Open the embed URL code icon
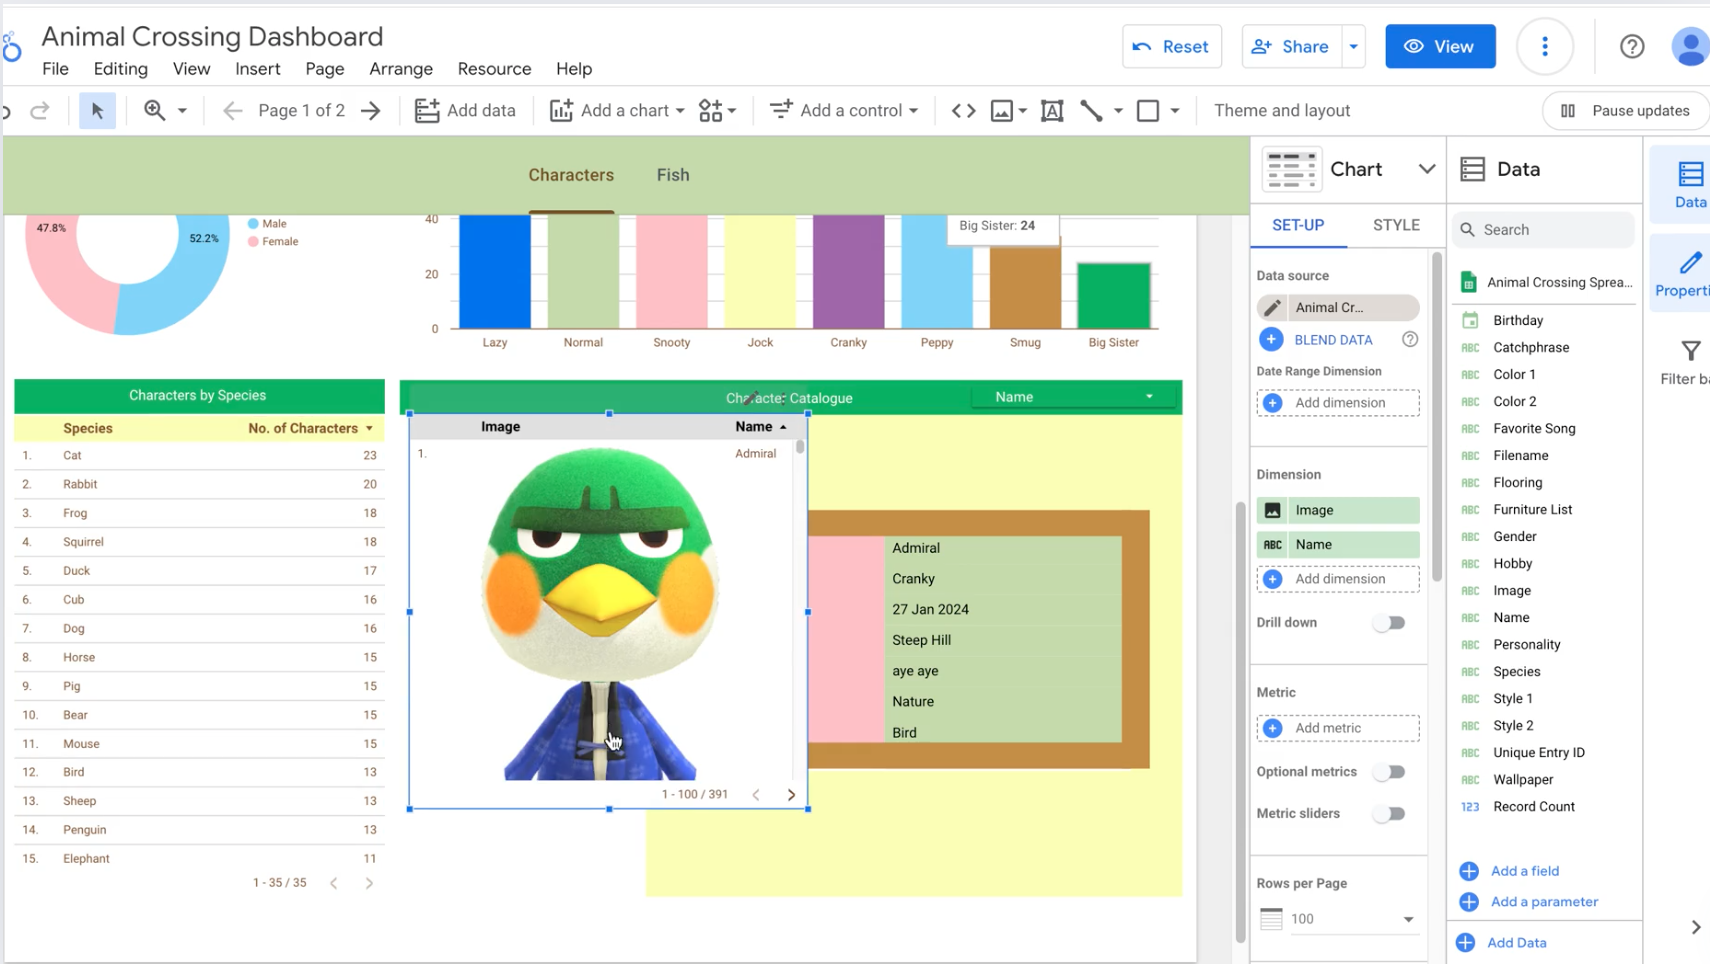Screen dimensions: 1710x964 (963, 110)
